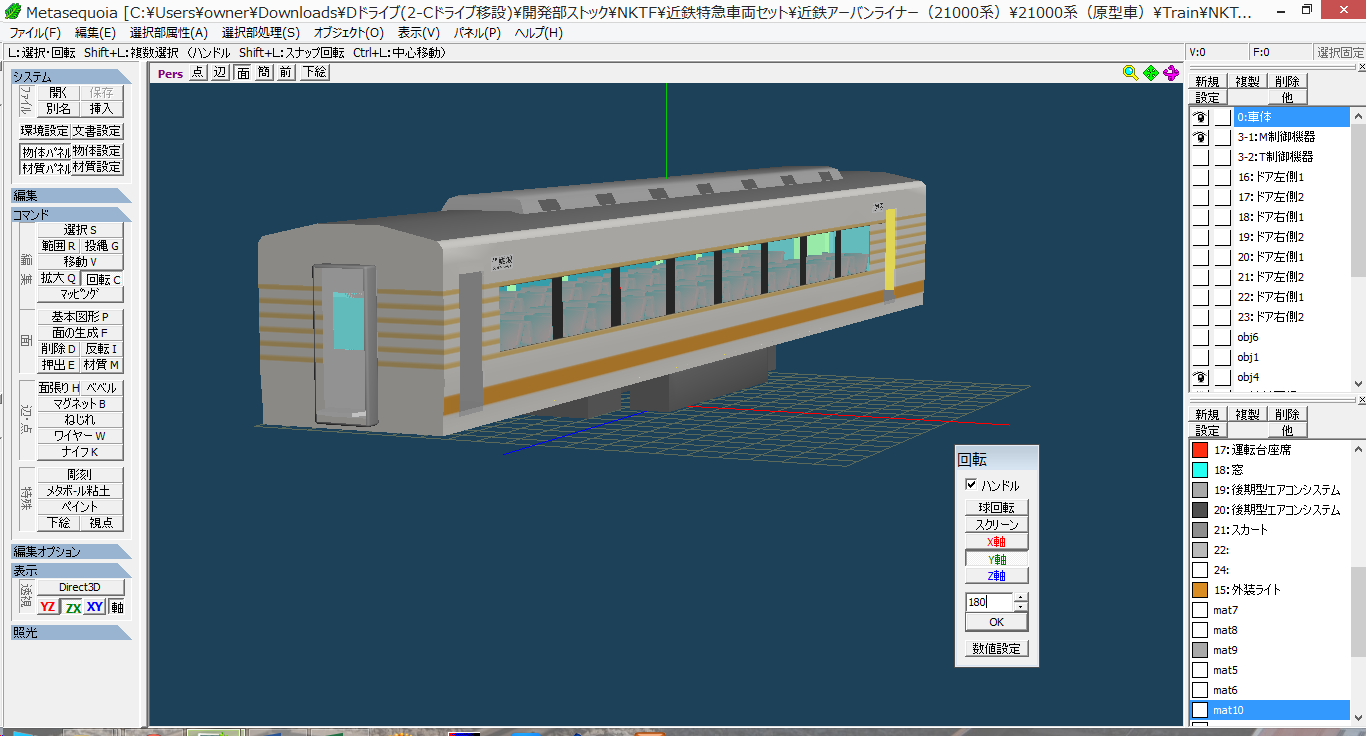Toggle the YZ axis lock button
Screen dimensions: 1366x736
[48, 607]
